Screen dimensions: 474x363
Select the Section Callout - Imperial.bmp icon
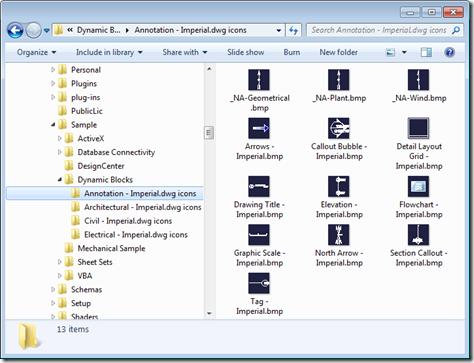pyautogui.click(x=418, y=235)
